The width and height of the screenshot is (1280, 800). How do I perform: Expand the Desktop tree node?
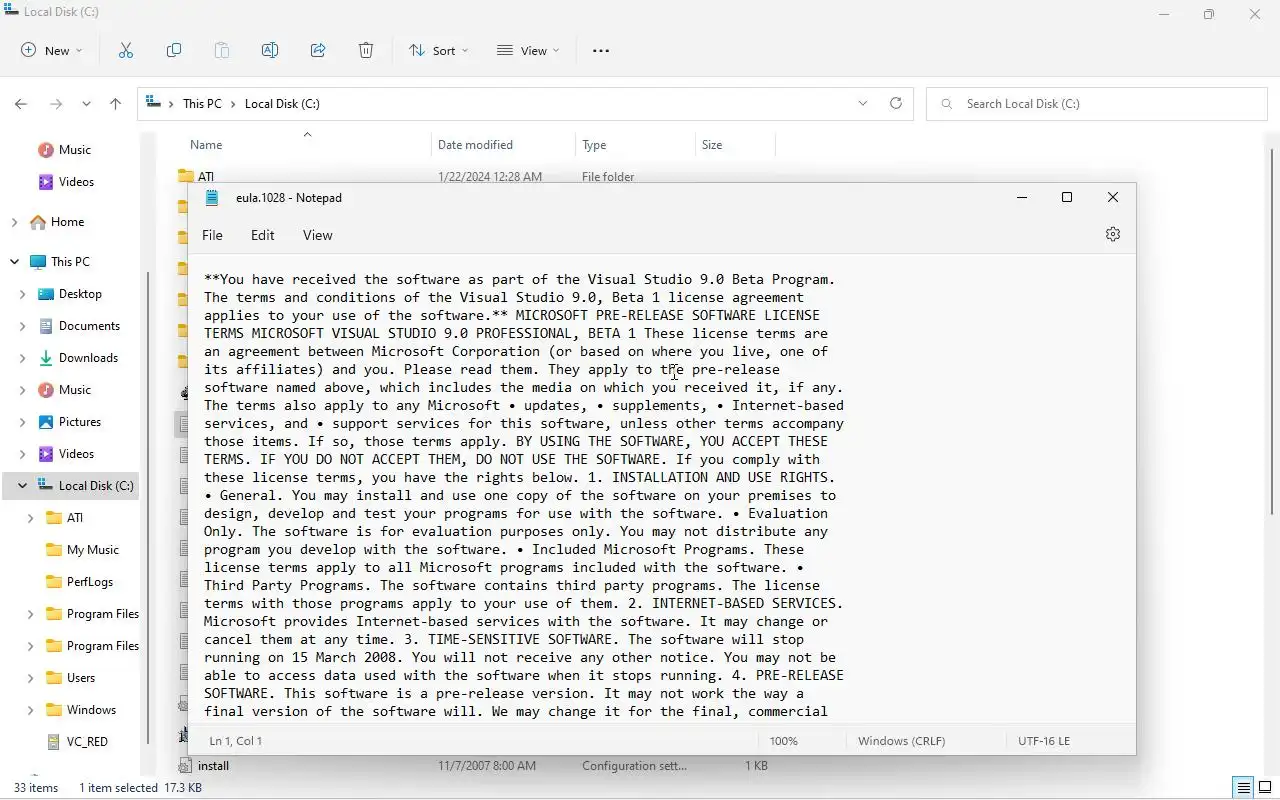click(x=22, y=294)
